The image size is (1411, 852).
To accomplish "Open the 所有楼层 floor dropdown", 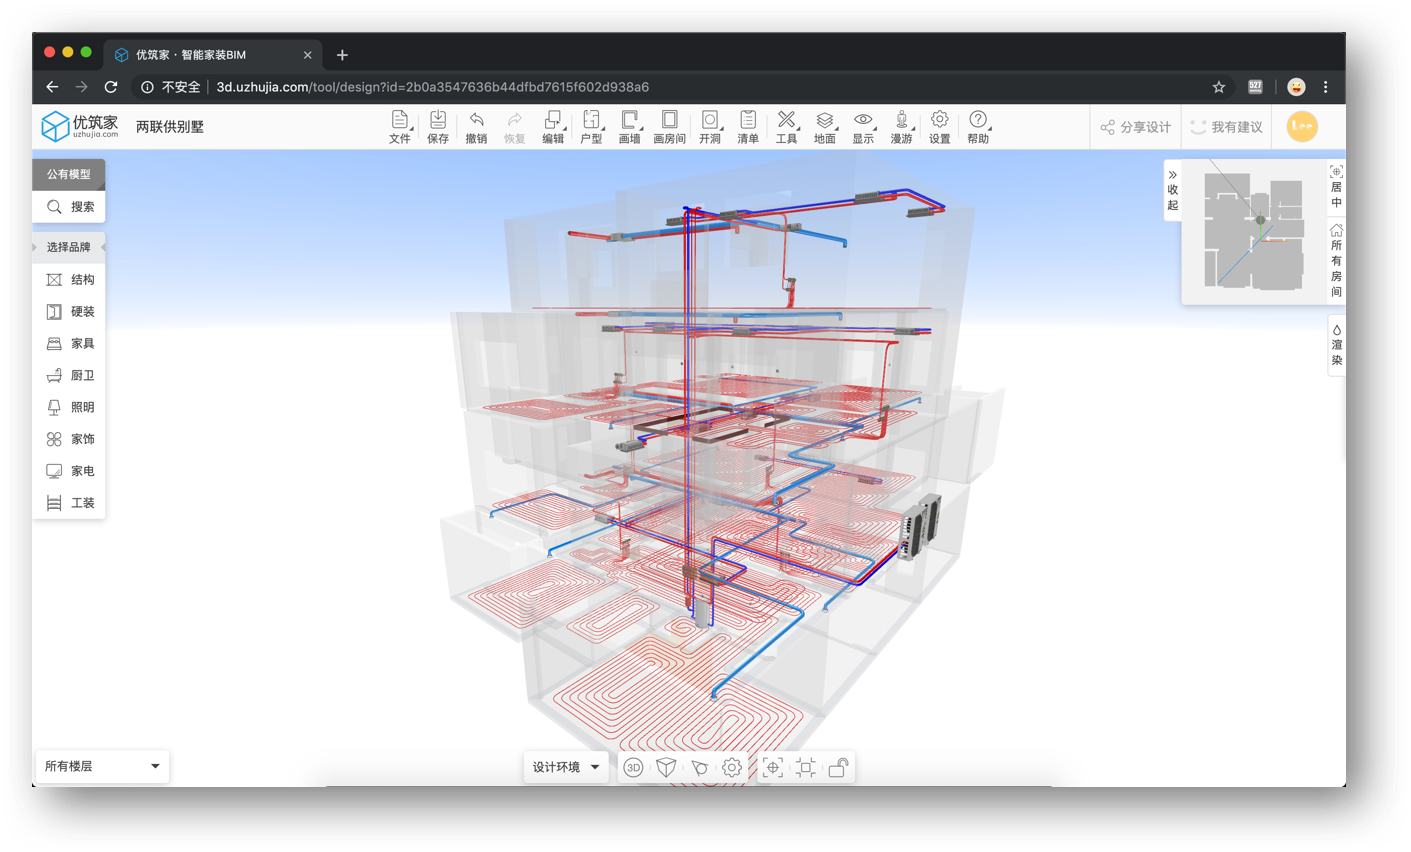I will tap(102, 767).
